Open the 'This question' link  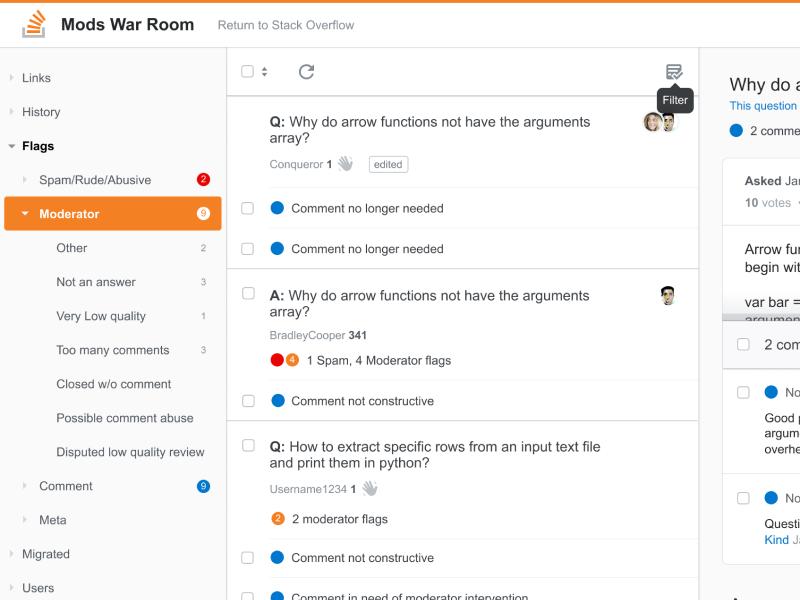(x=763, y=105)
